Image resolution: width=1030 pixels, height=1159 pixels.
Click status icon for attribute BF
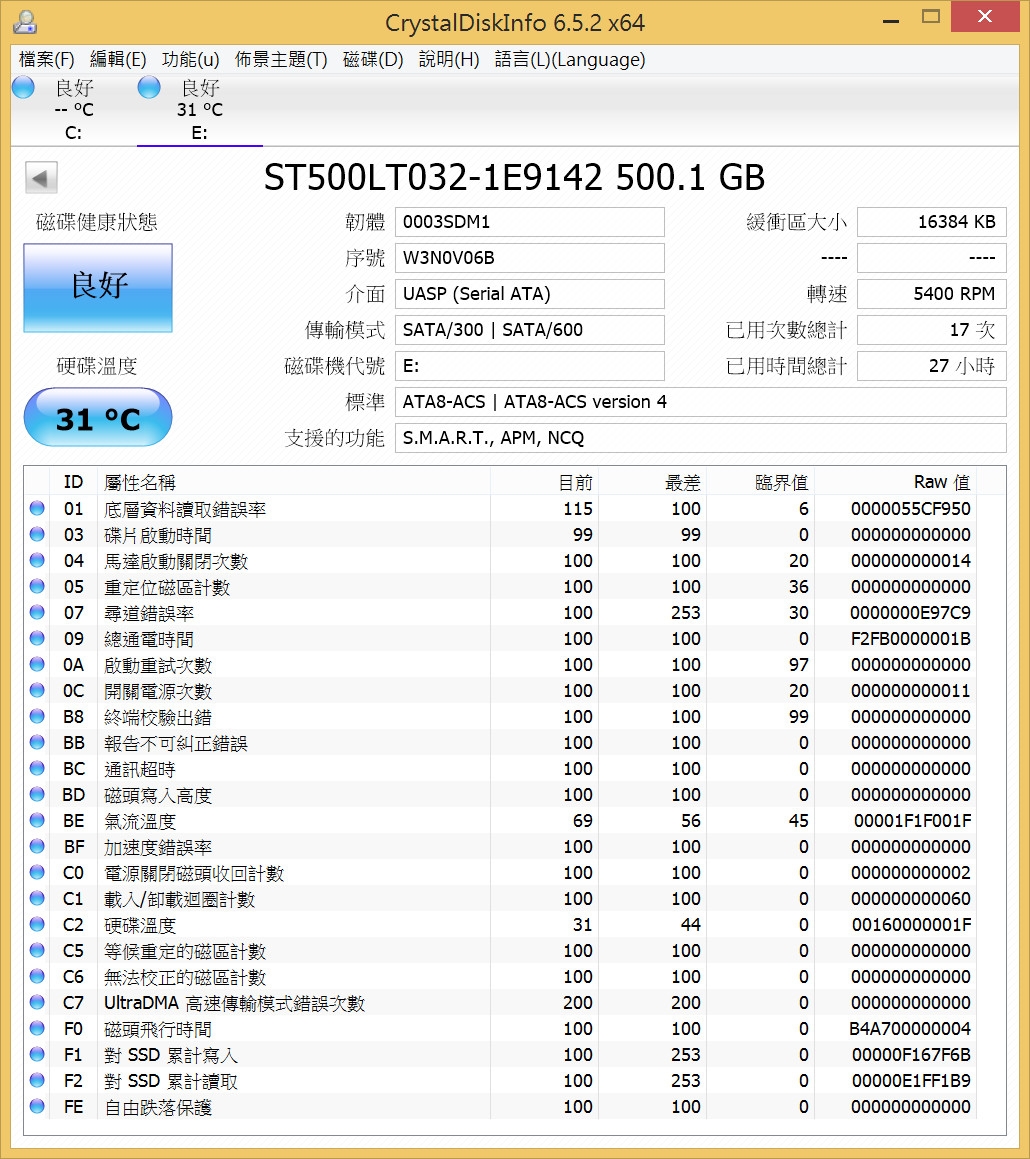(x=37, y=846)
